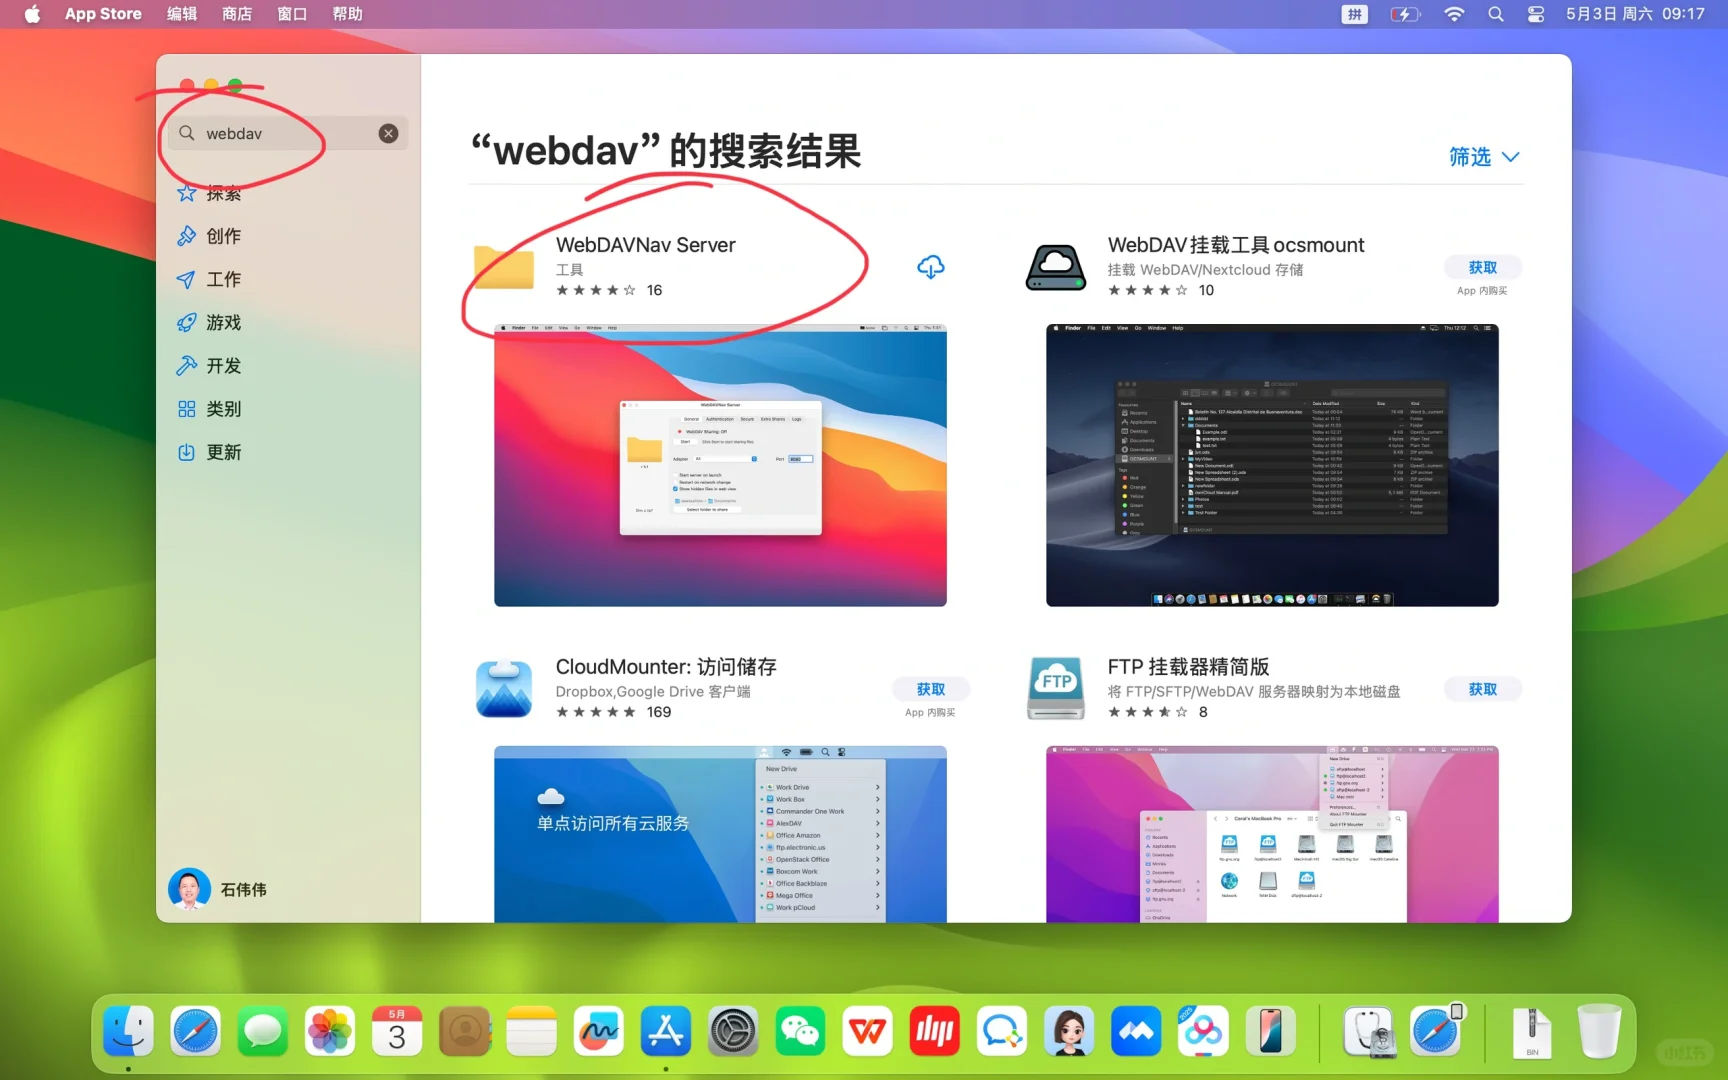Screen dimensions: 1728x1080
Task: Open 石伟伟 account profile
Action: [x=222, y=889]
